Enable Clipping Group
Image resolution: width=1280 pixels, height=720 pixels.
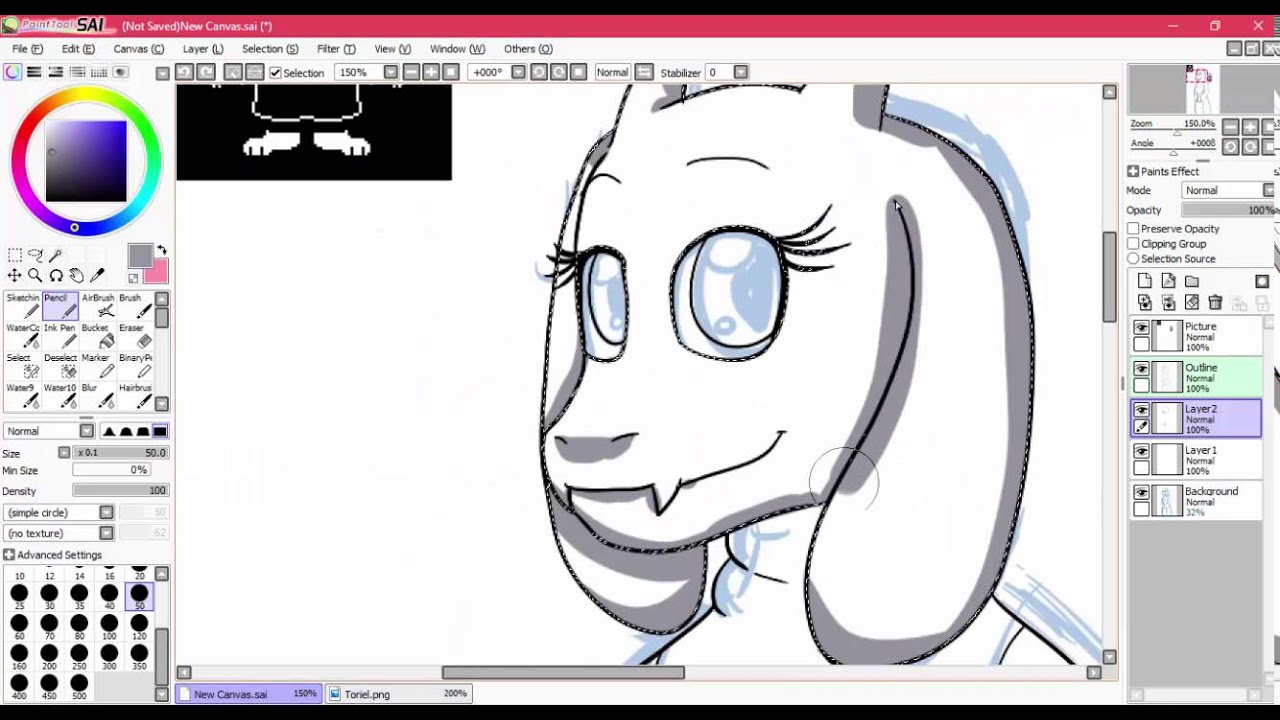point(1133,244)
